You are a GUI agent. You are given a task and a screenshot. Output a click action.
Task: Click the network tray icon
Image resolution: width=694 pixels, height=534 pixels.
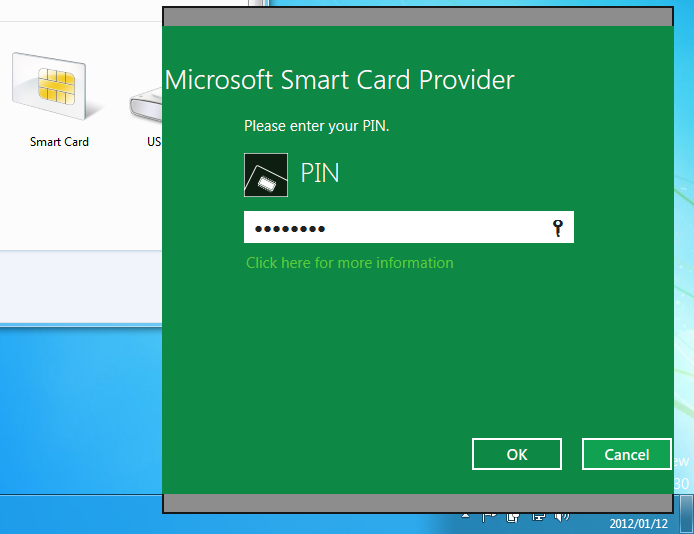pyautogui.click(x=538, y=517)
